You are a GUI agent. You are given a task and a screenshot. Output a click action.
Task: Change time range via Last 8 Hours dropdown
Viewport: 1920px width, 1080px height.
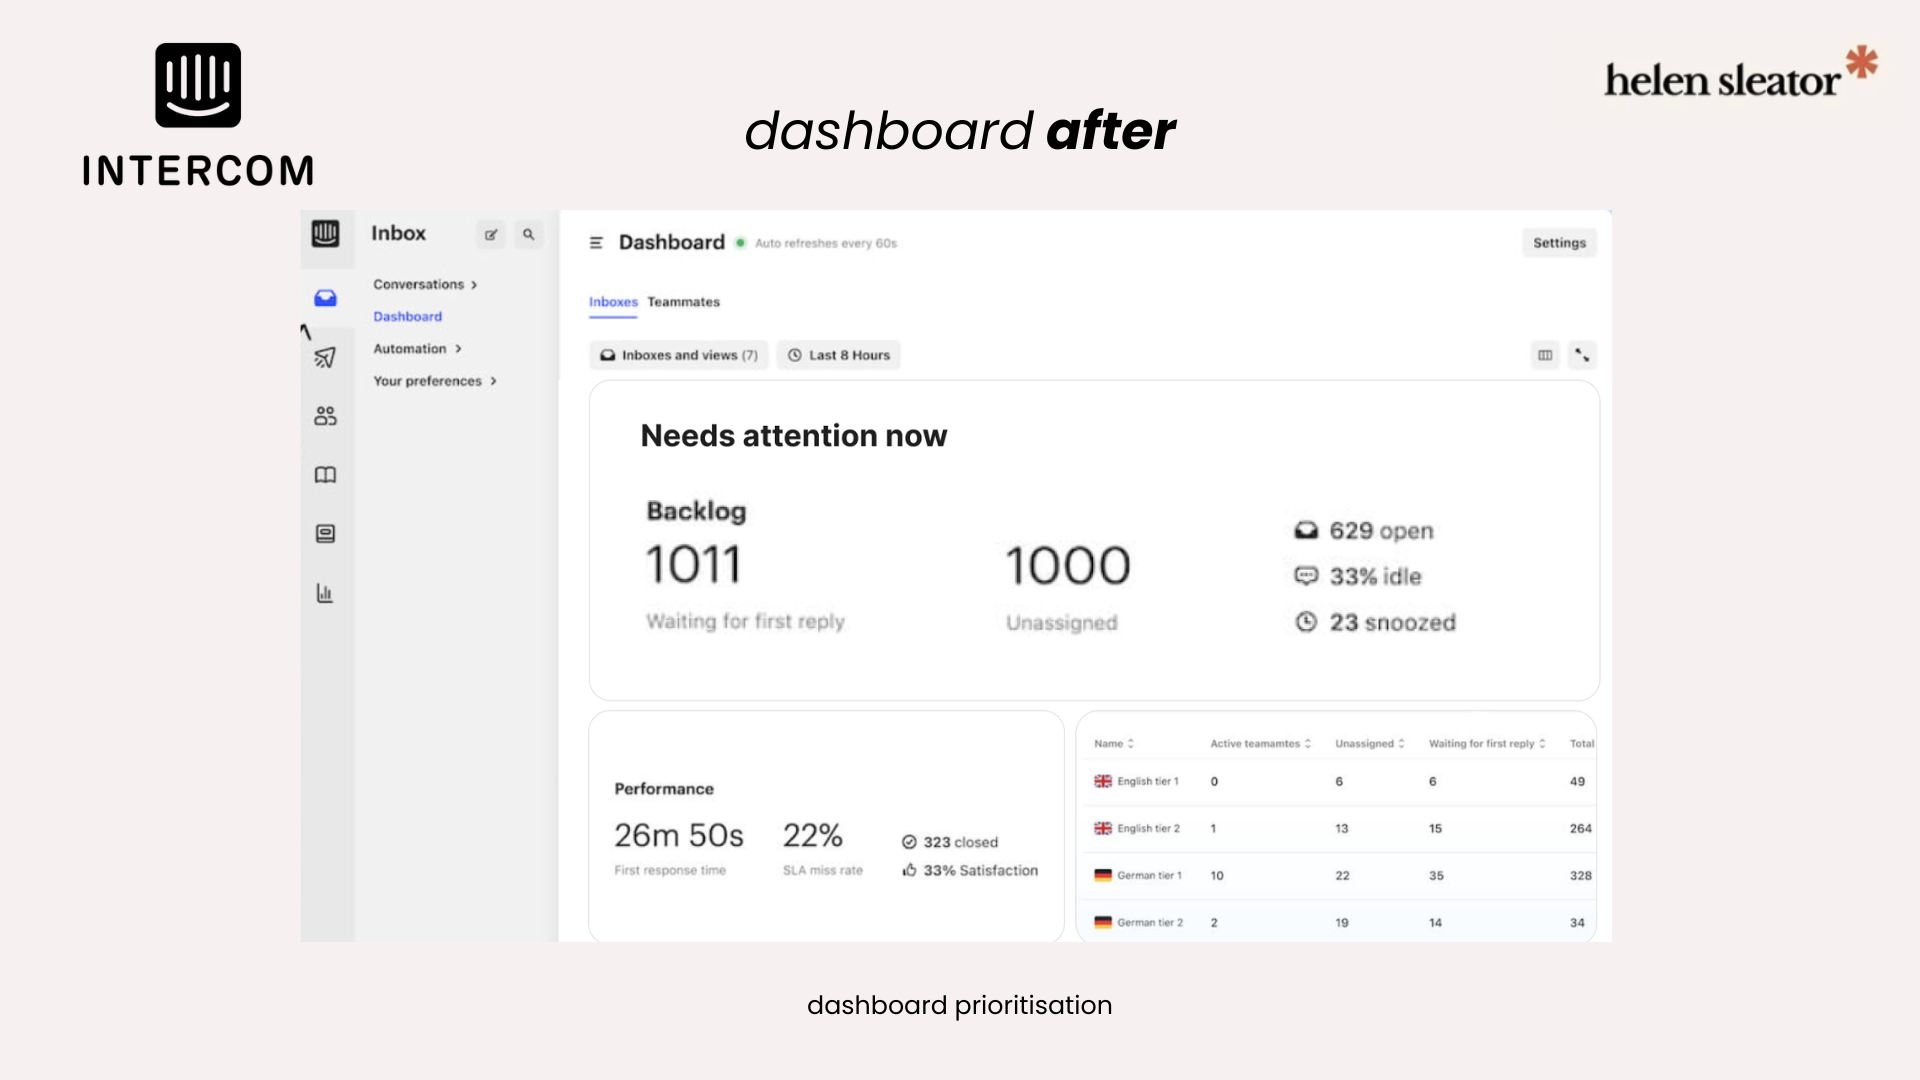(838, 355)
